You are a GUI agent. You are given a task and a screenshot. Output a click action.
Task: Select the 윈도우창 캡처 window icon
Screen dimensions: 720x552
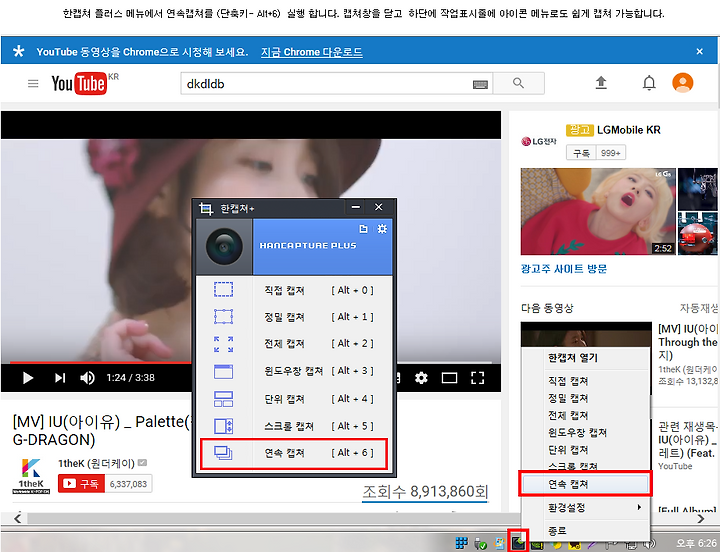pyautogui.click(x=223, y=371)
